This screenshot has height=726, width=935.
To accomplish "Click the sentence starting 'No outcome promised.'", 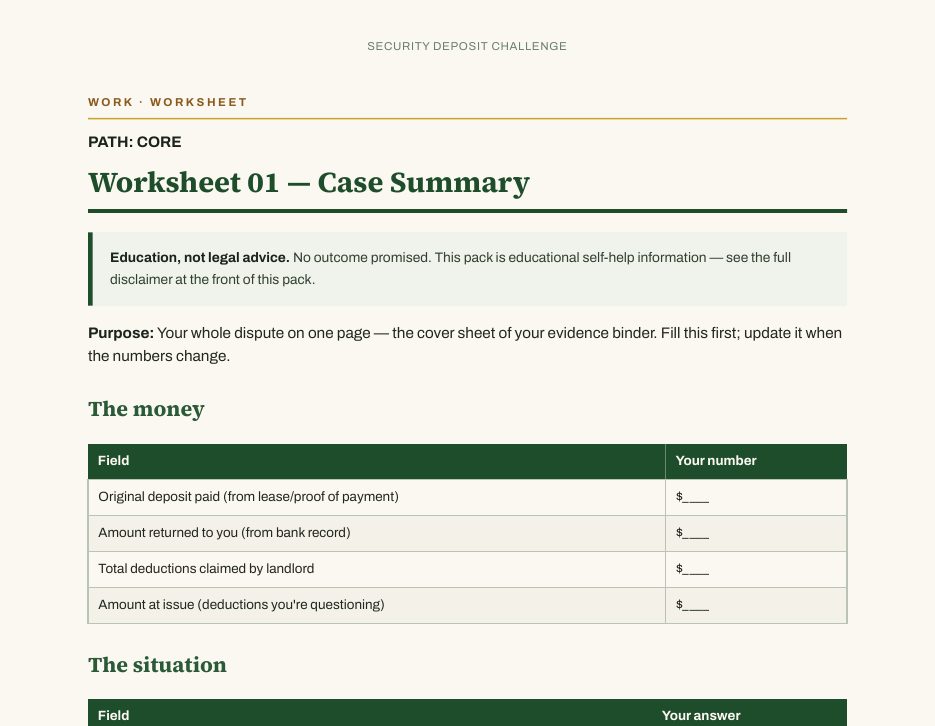I will [362, 257].
